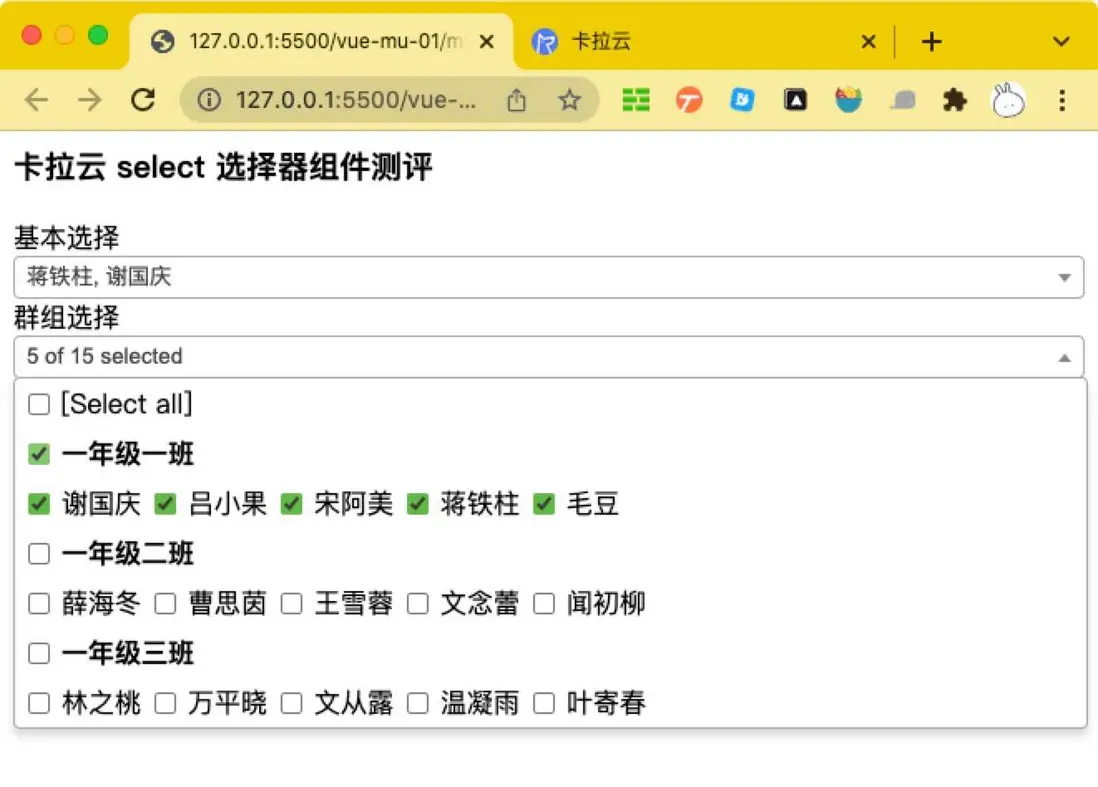Click the macOS green fullscreen button
Screen dimensions: 1098x787
tap(99, 35)
